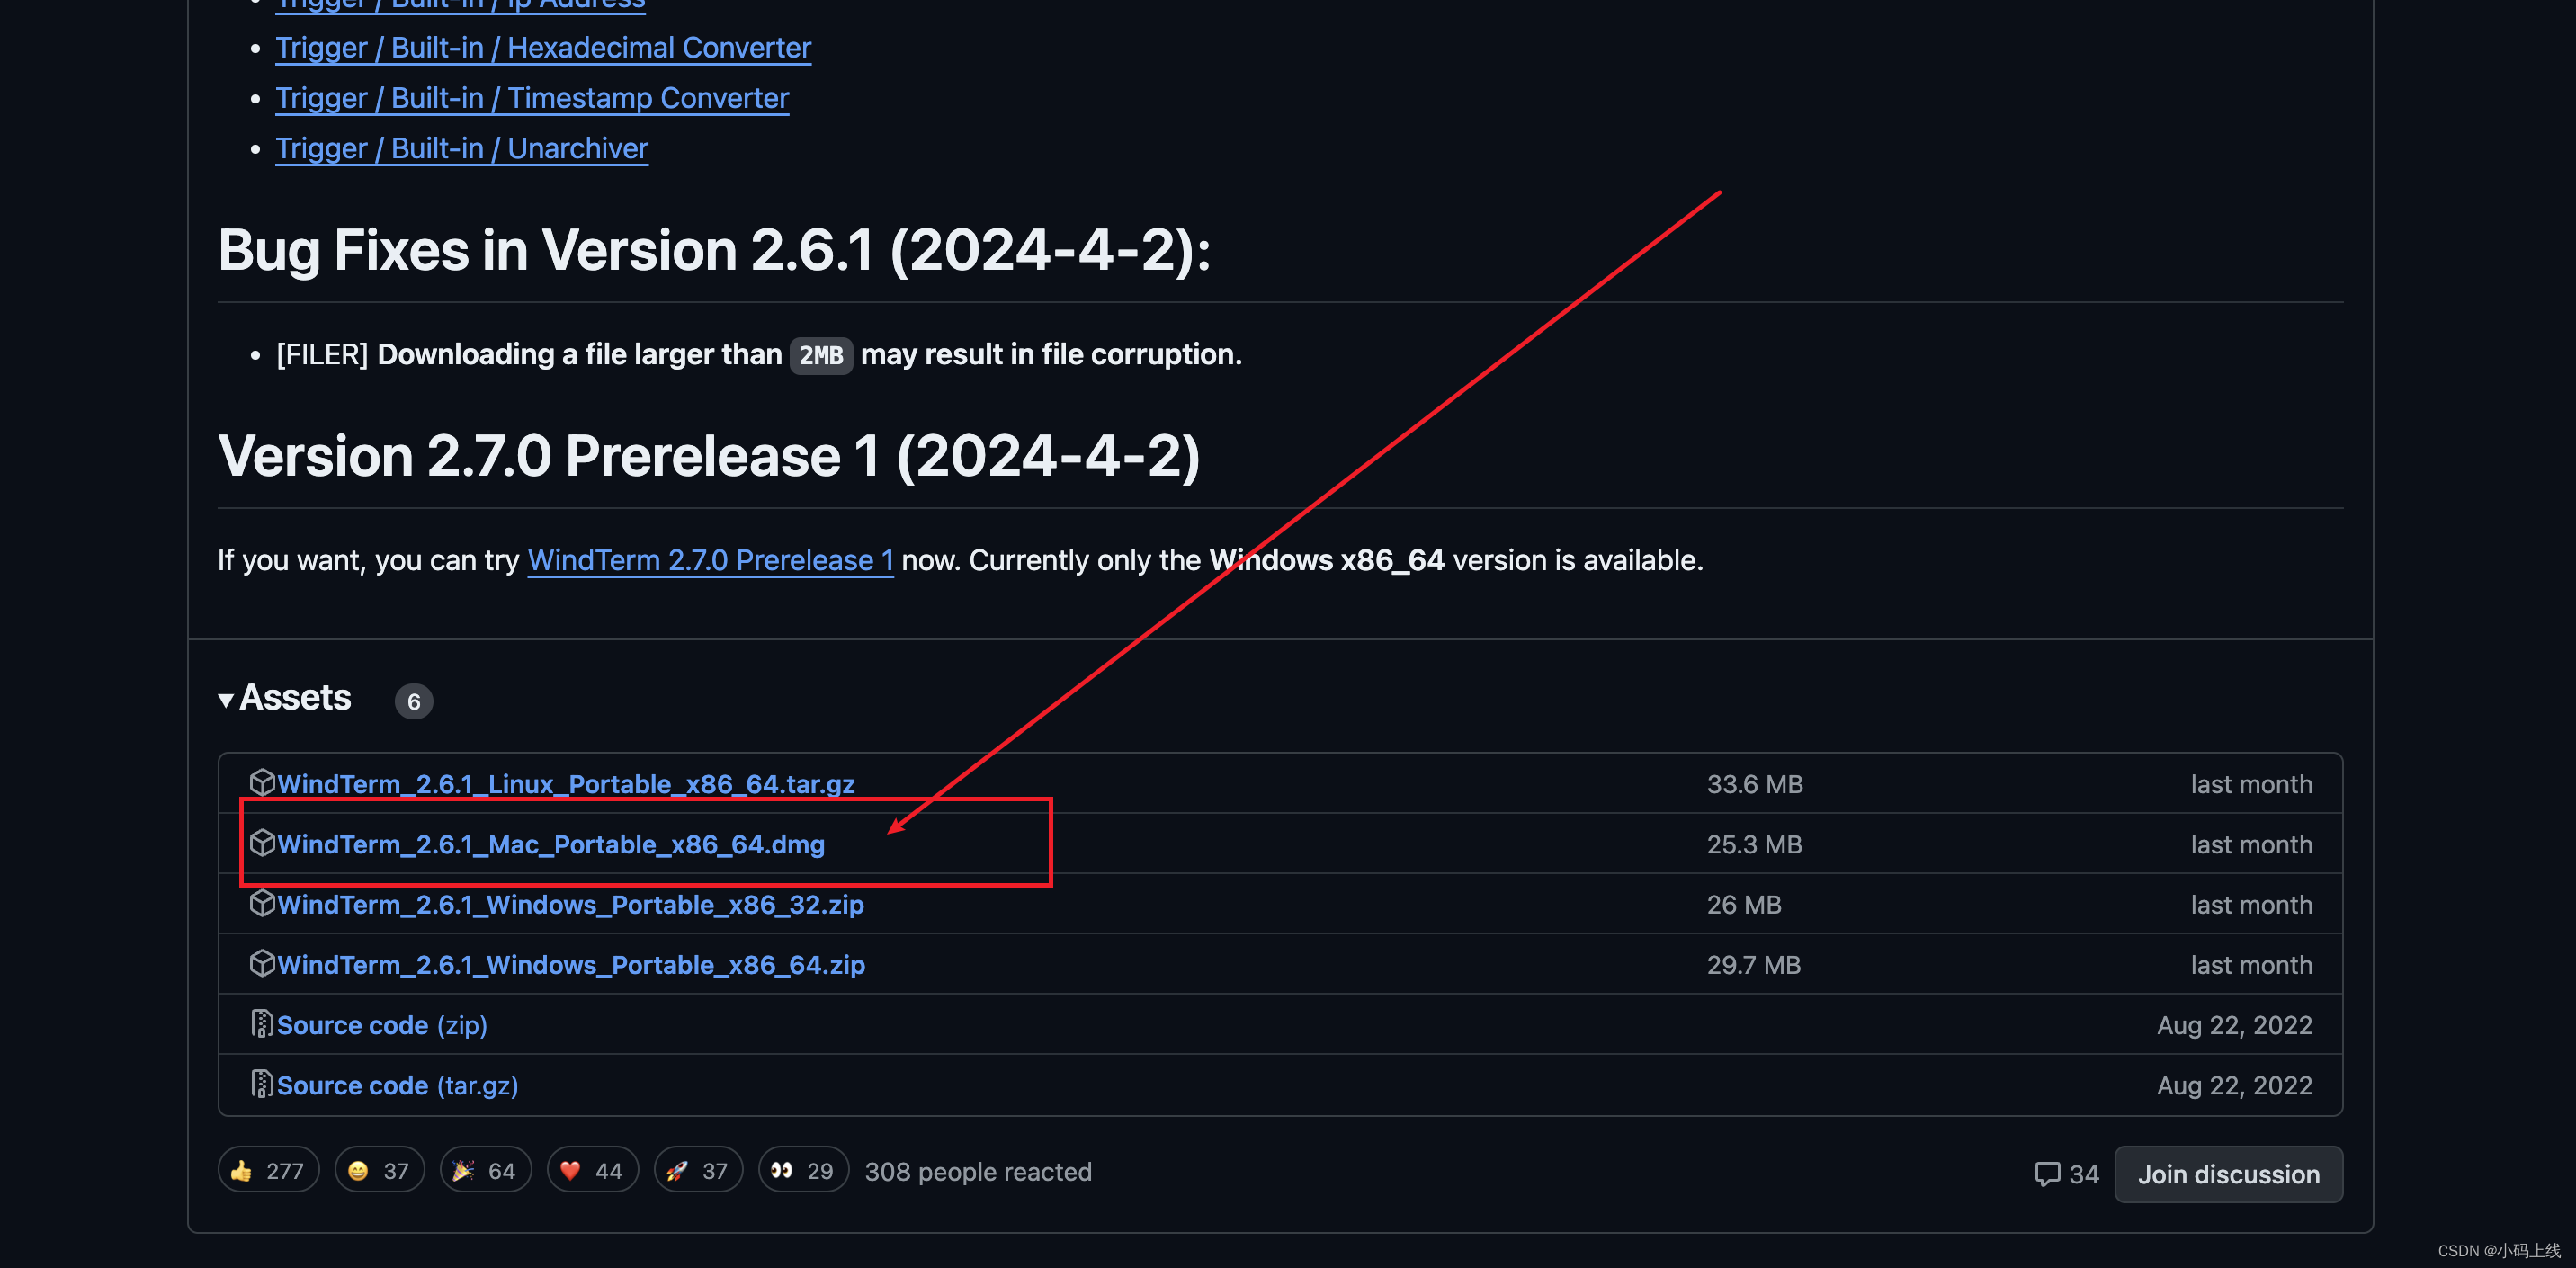This screenshot has height=1268, width=2576.
Task: Open the WindTerm 2.7.0 Prerelease 1 link
Action: [710, 559]
